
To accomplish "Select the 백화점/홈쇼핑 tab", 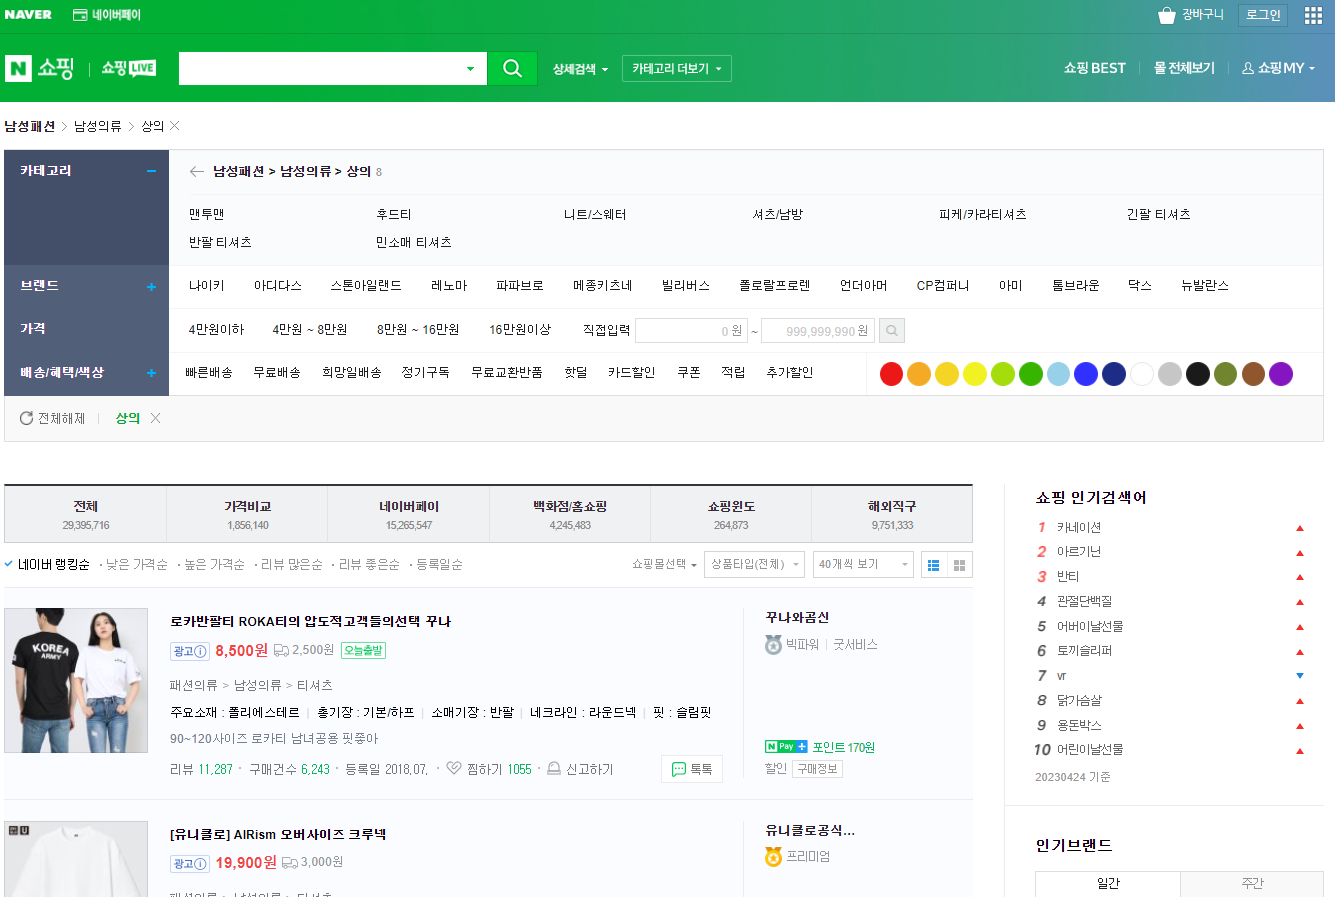I will coord(570,514).
